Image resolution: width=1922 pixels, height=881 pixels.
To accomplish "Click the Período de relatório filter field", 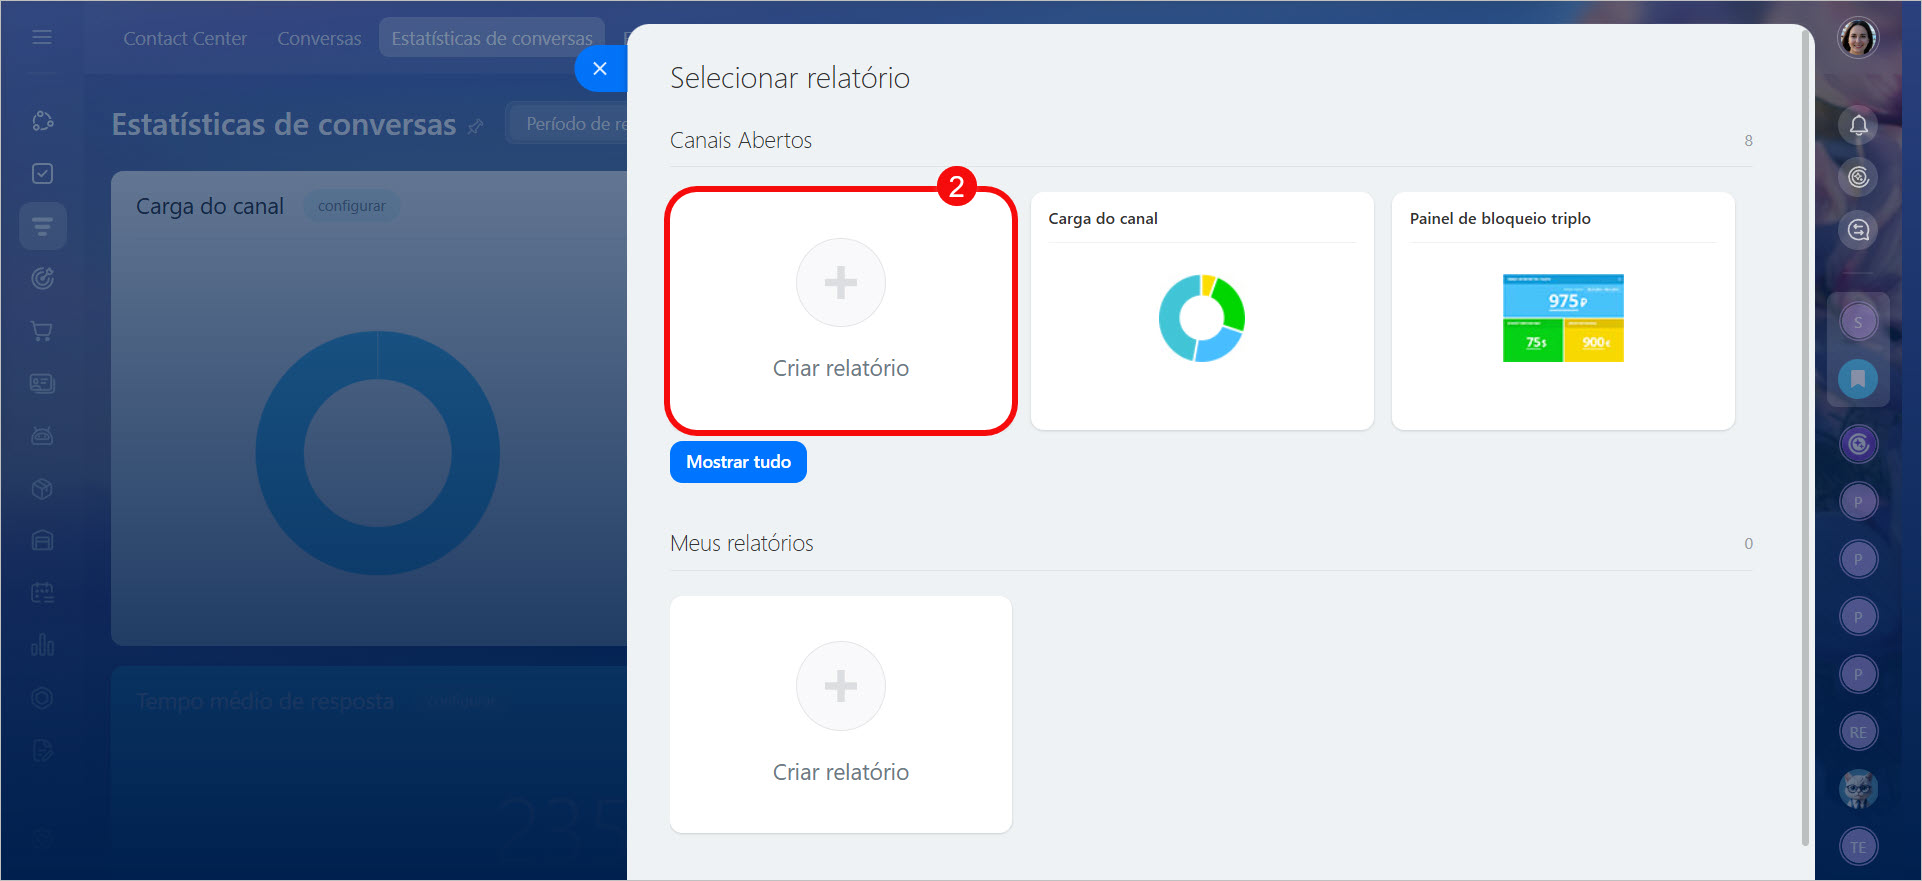I will point(567,124).
